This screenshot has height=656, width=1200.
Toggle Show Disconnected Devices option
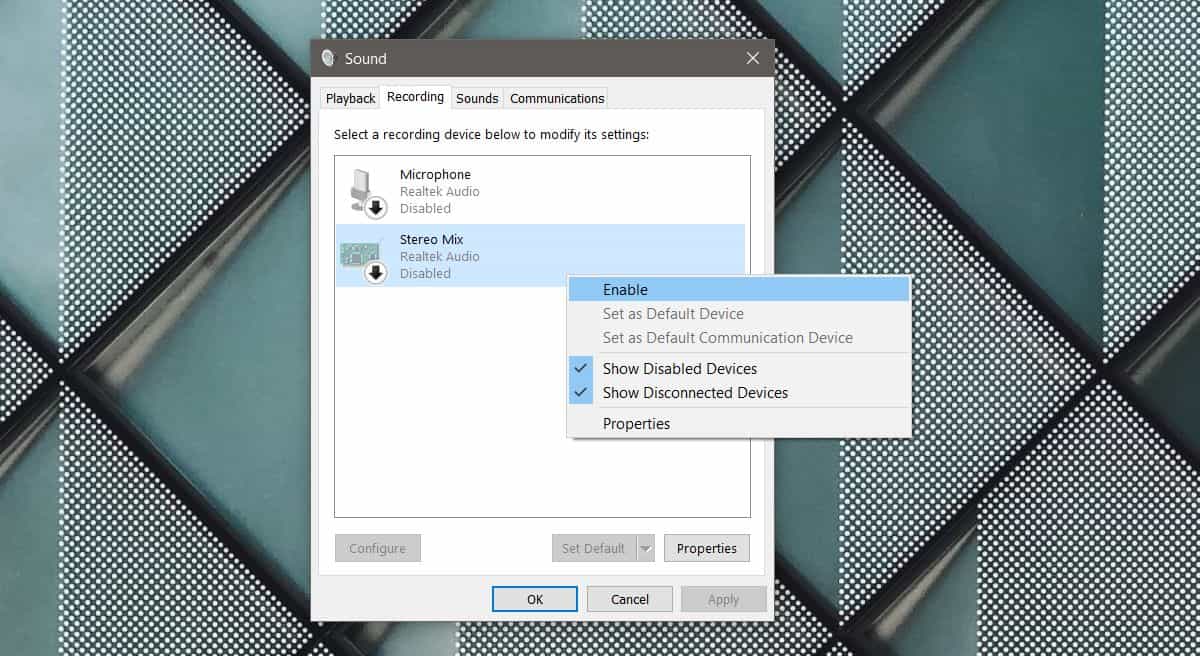(739, 393)
